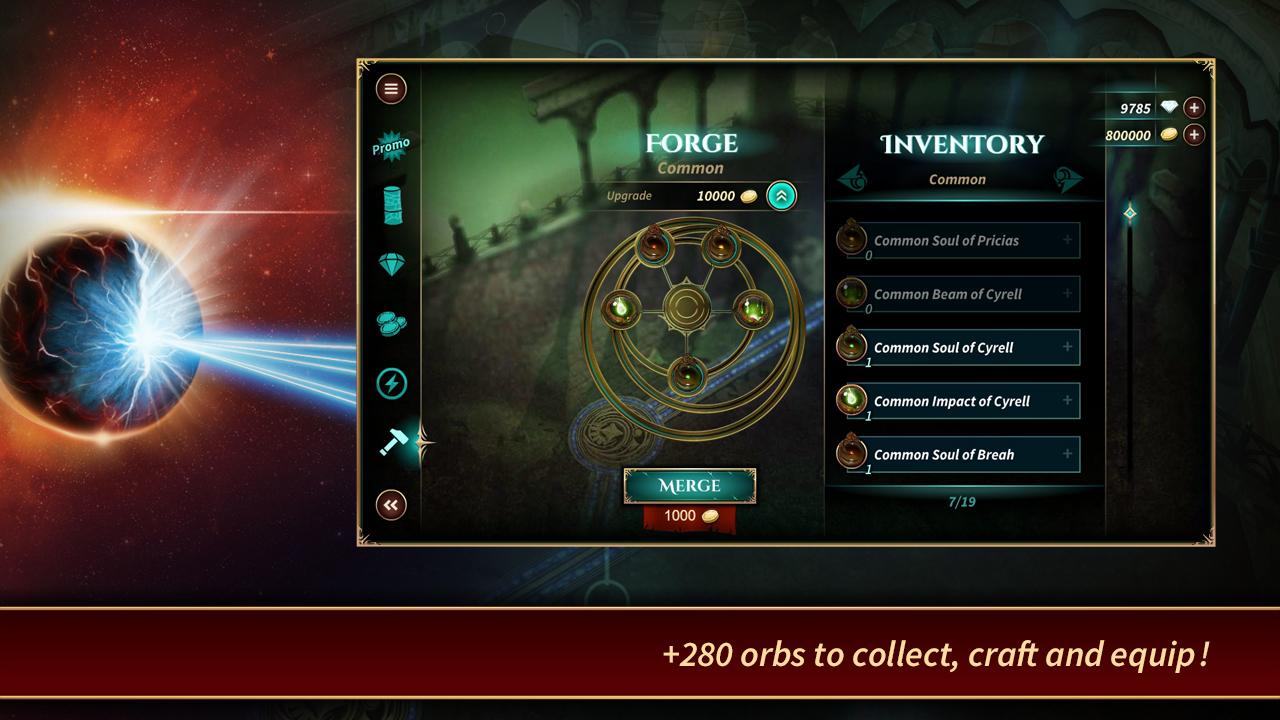Screen dimensions: 1280x720
Task: Select the forge hammer icon
Action: tap(392, 441)
